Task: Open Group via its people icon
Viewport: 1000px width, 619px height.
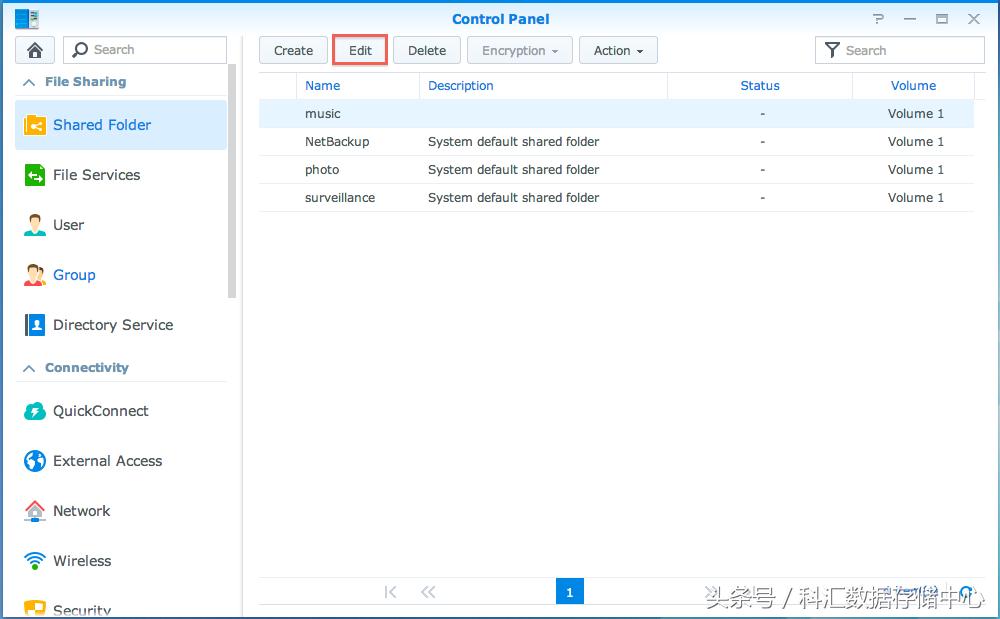Action: [x=35, y=275]
